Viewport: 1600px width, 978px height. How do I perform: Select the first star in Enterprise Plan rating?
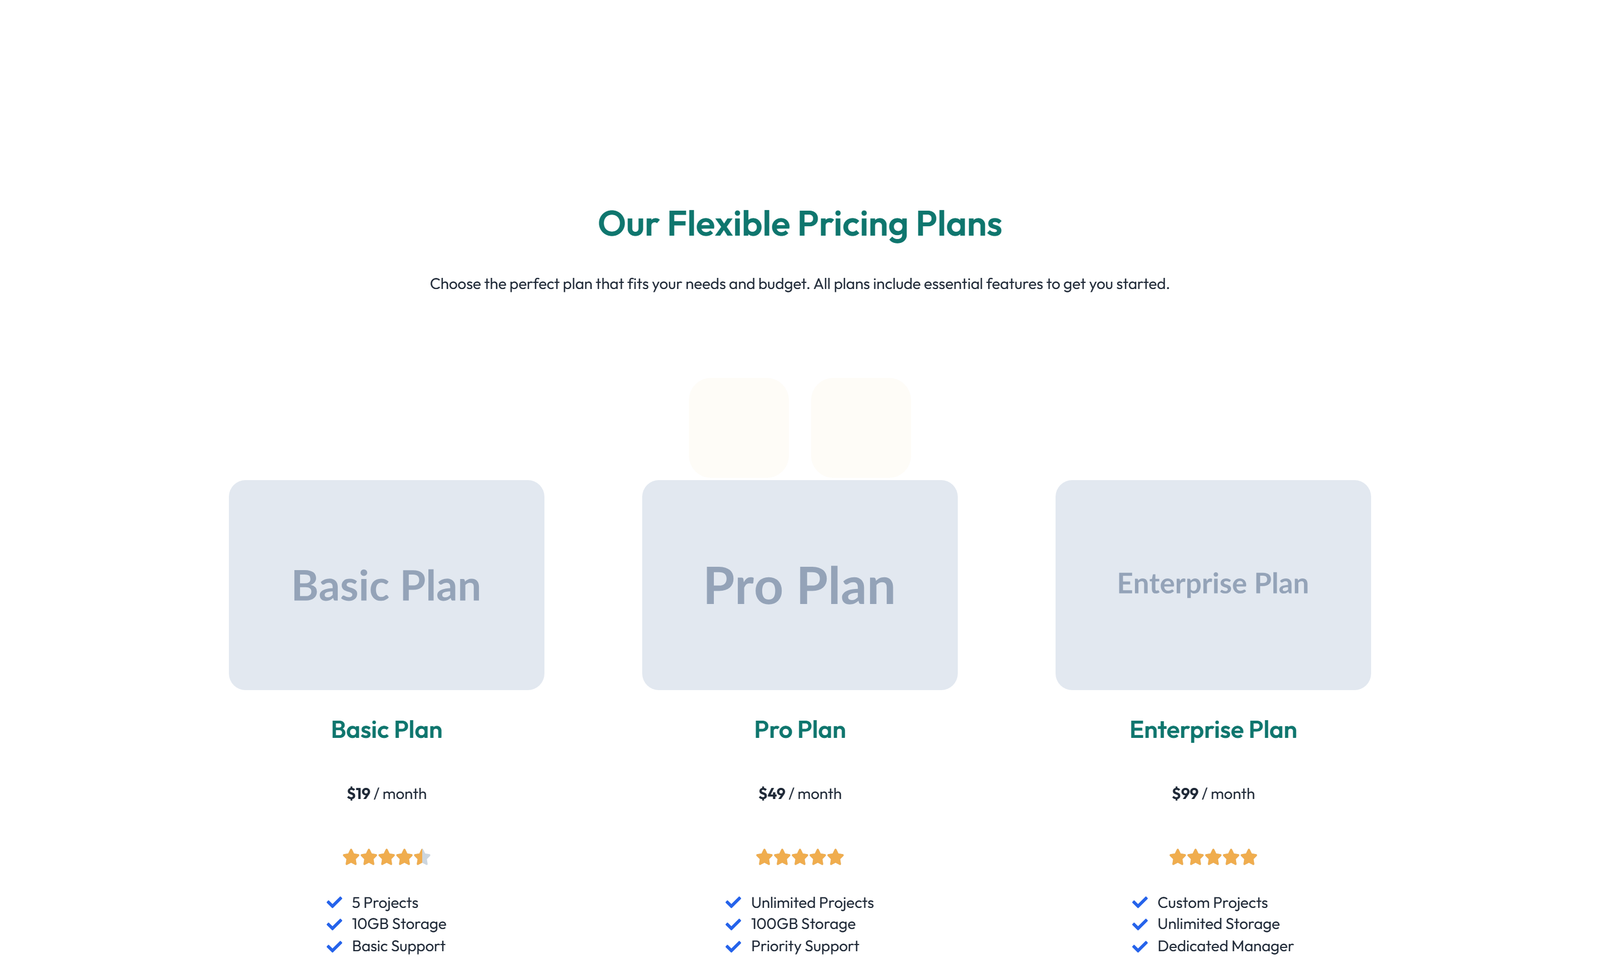pyautogui.click(x=1176, y=857)
